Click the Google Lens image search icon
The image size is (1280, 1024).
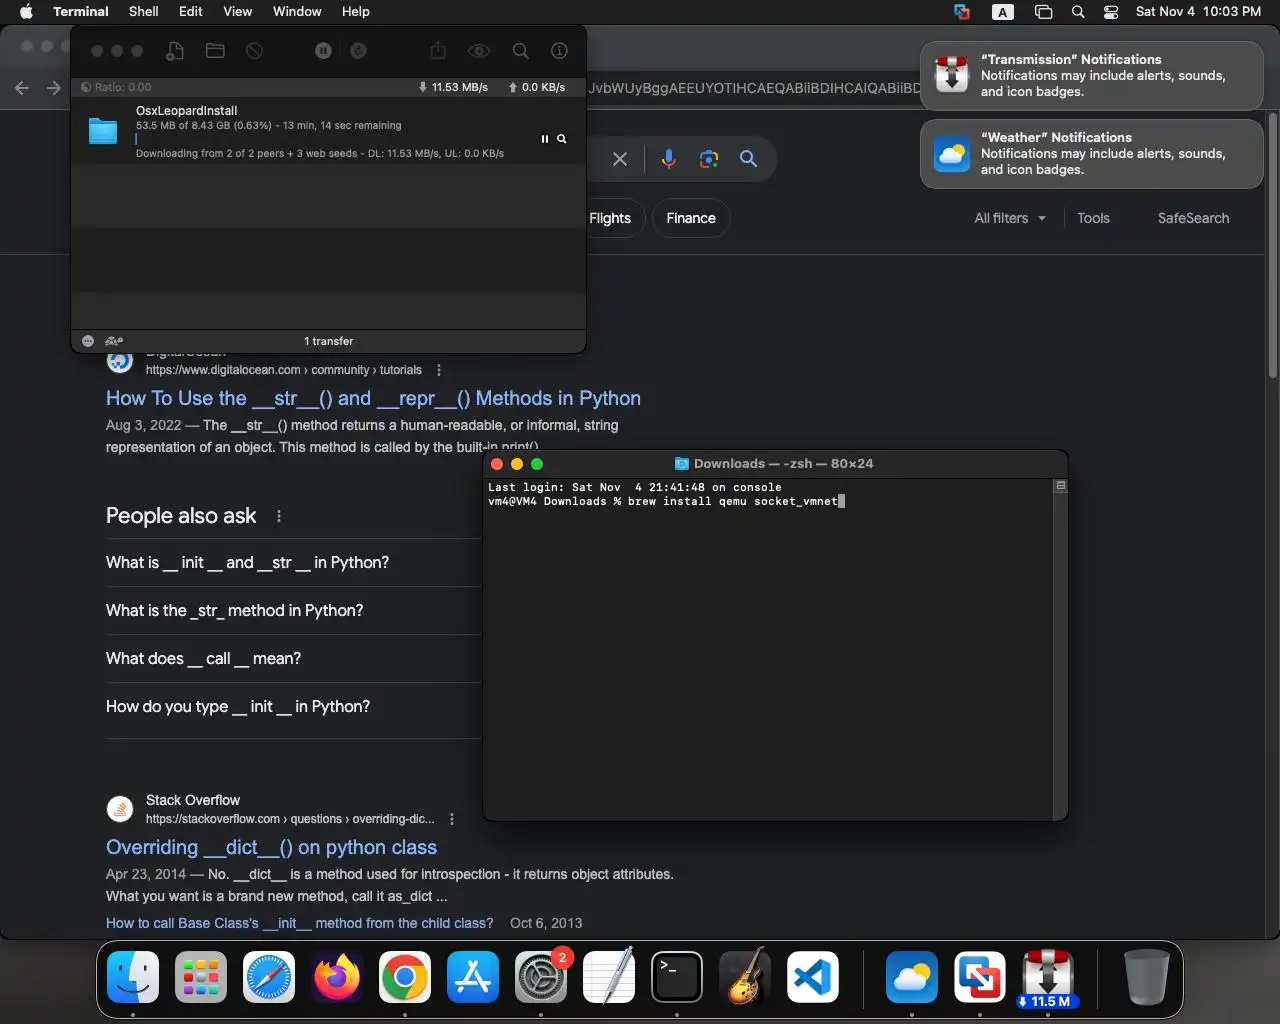coord(709,159)
